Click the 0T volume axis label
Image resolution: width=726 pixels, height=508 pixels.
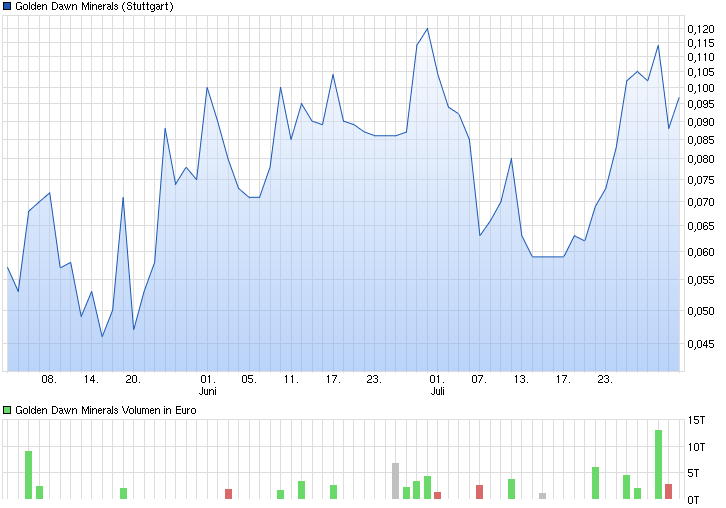pyautogui.click(x=693, y=500)
